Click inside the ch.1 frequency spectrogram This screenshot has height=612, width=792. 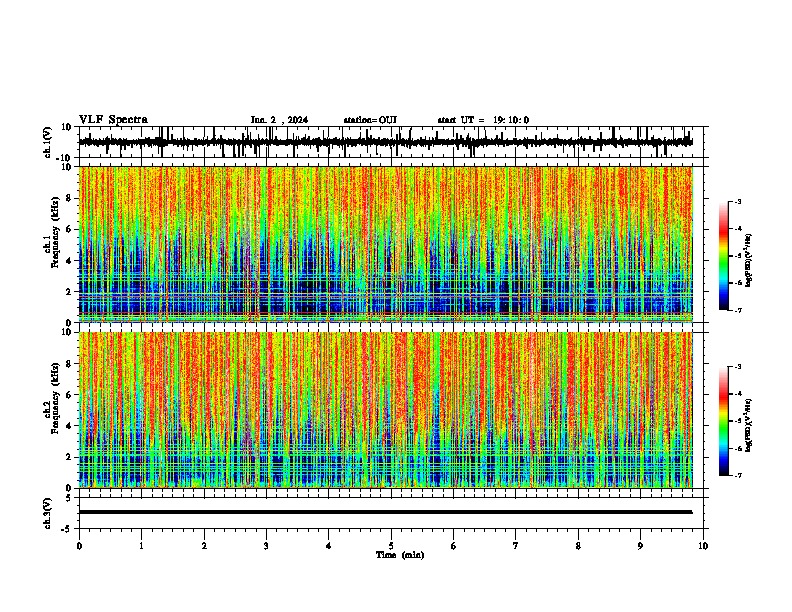[x=385, y=244]
